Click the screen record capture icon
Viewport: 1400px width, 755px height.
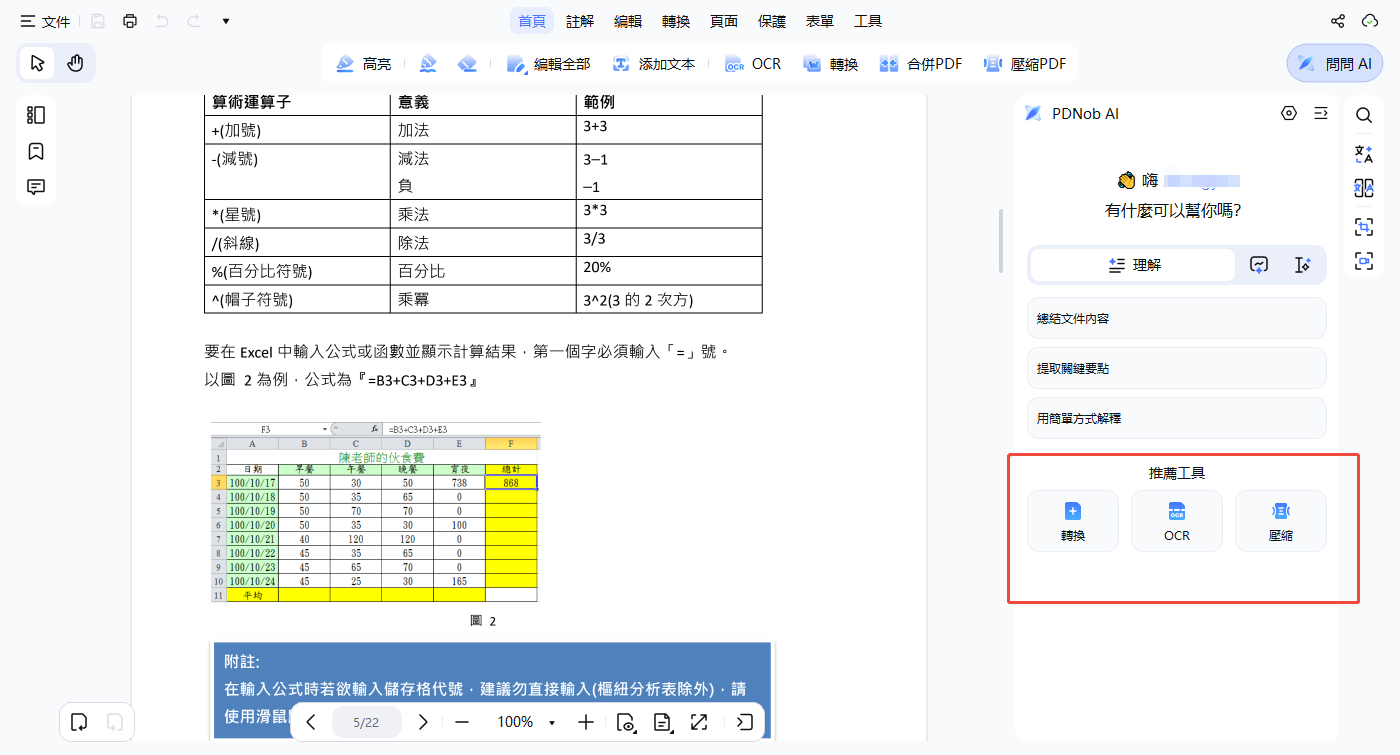click(1364, 261)
